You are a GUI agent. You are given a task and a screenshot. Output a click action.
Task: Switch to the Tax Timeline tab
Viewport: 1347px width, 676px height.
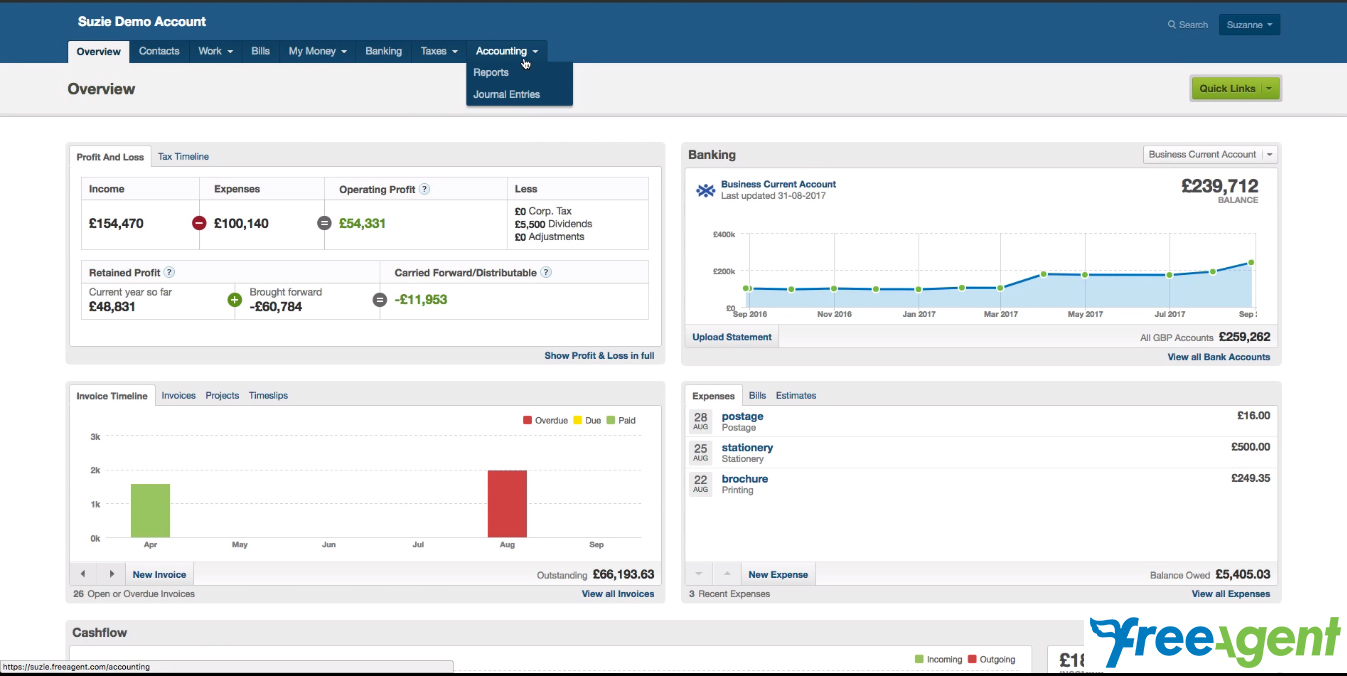pyautogui.click(x=183, y=156)
